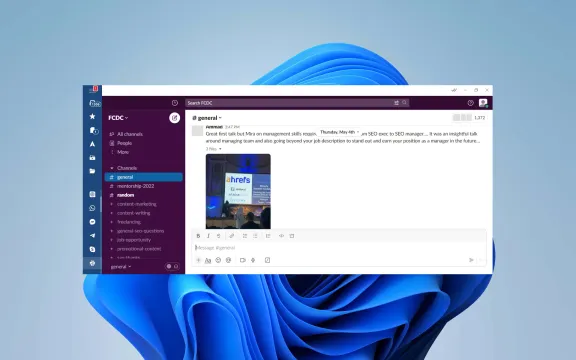The width and height of the screenshot is (576, 360).
Task: Select the general channel
Action: (x=144, y=177)
